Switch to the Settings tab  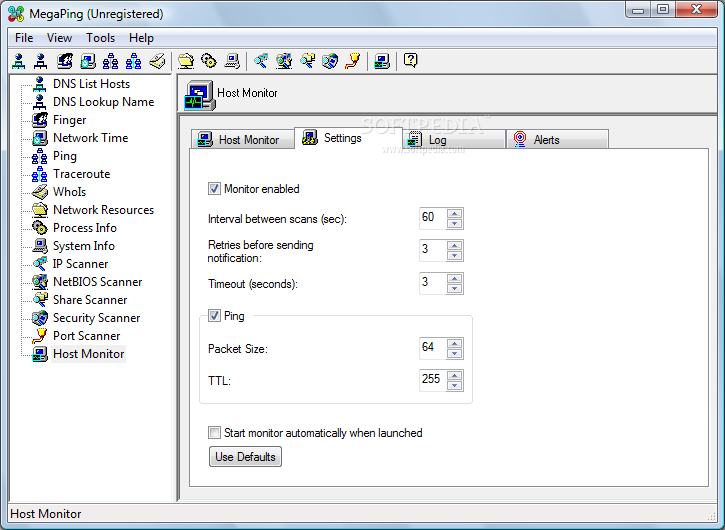point(348,138)
